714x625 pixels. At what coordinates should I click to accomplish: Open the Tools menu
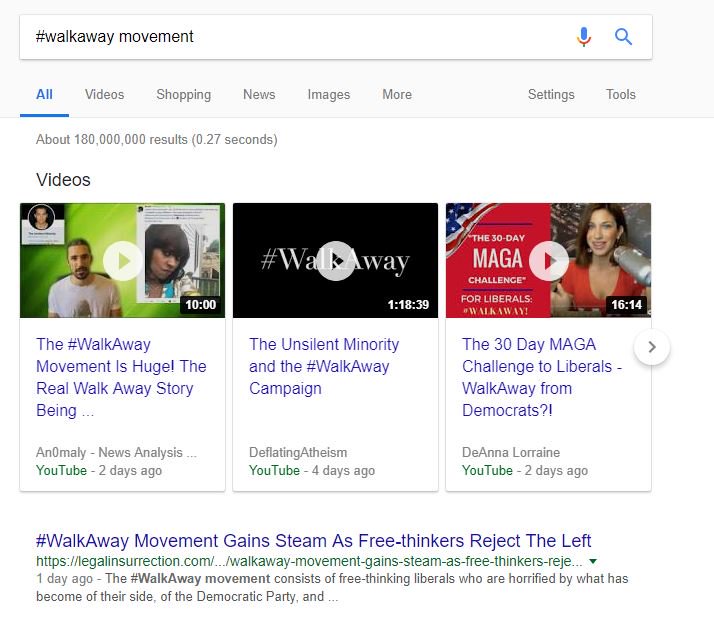pyautogui.click(x=621, y=94)
